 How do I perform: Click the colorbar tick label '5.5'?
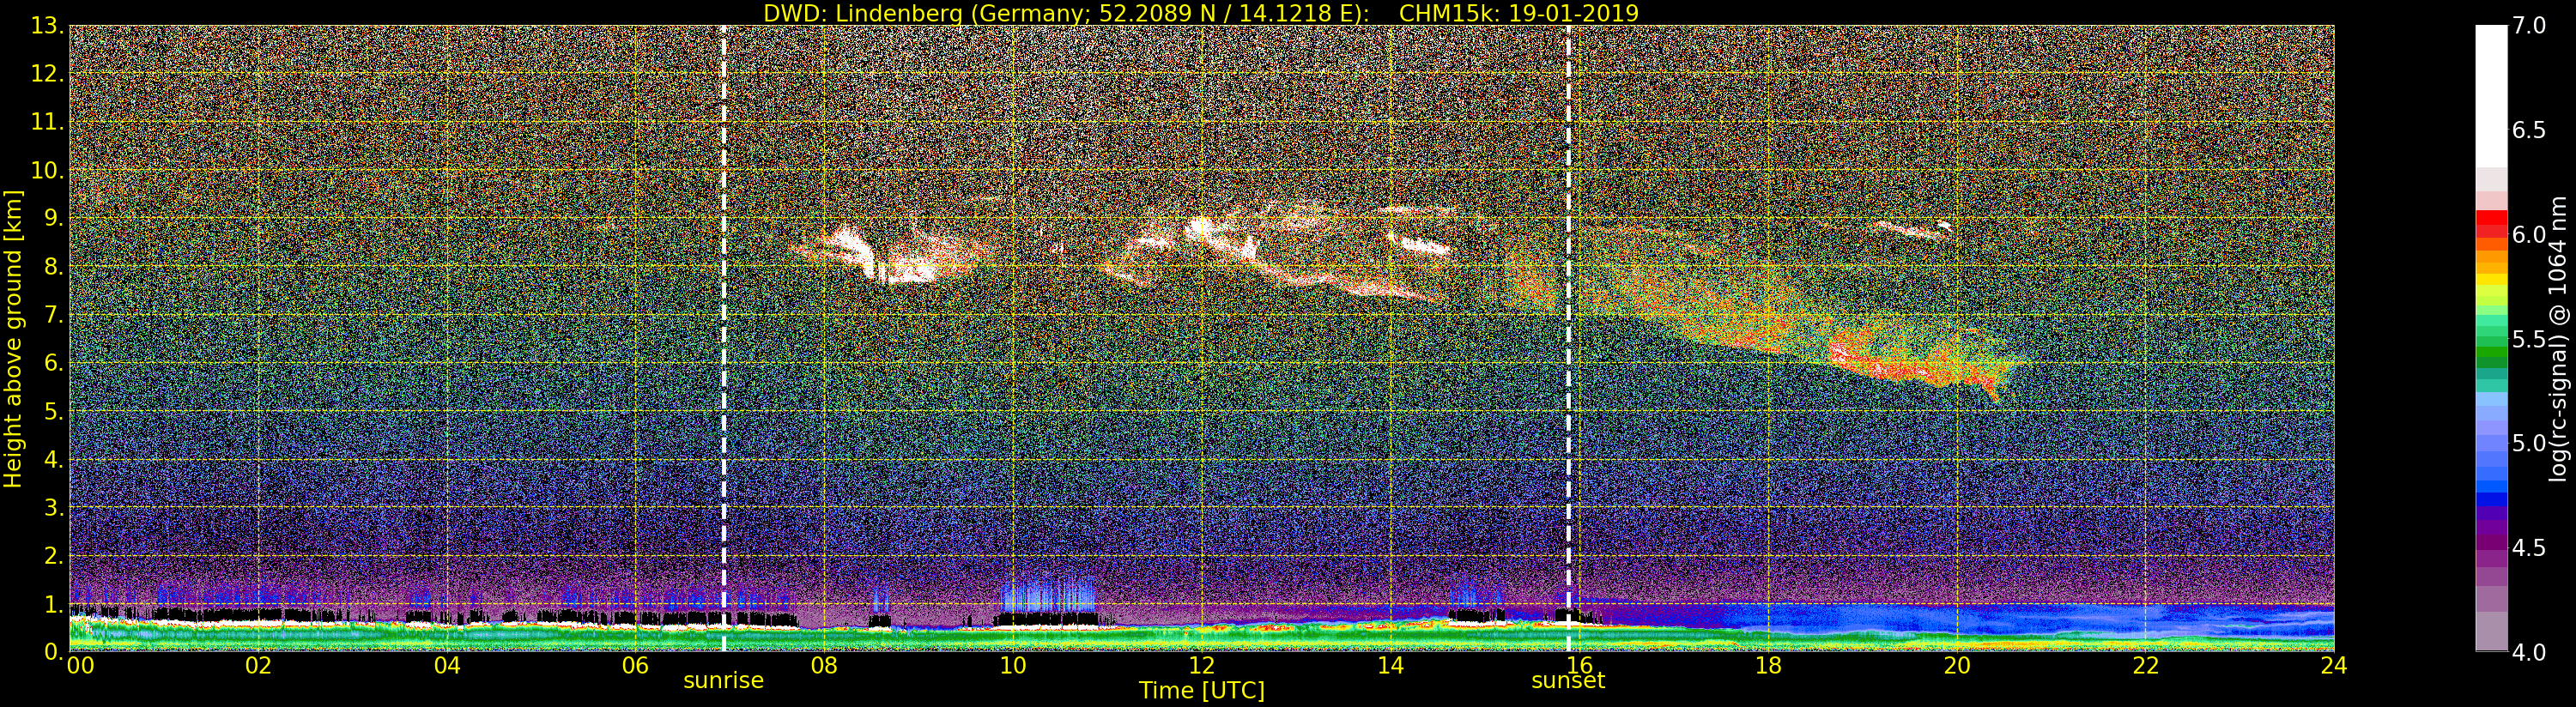(2529, 339)
